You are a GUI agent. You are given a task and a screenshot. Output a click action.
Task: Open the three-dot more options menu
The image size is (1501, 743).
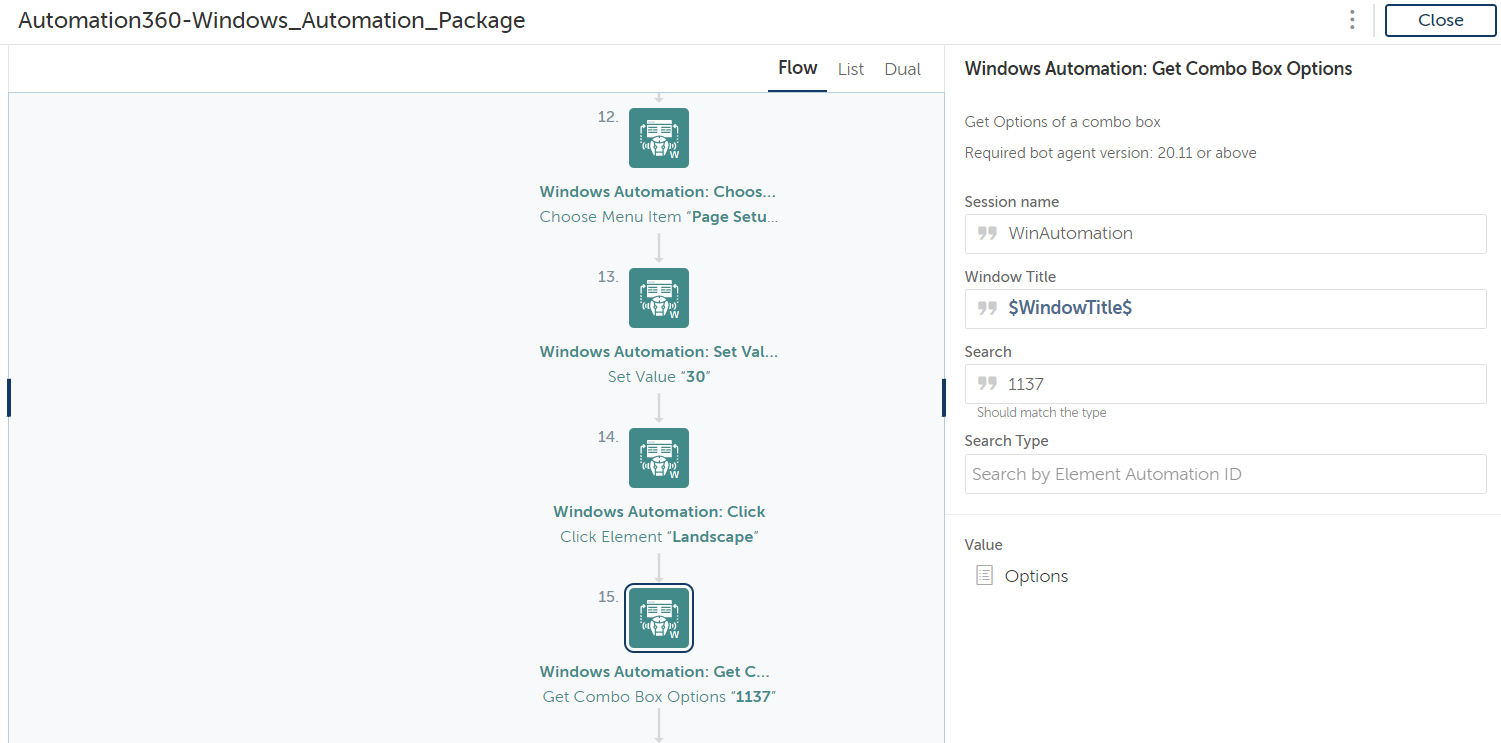(x=1352, y=20)
